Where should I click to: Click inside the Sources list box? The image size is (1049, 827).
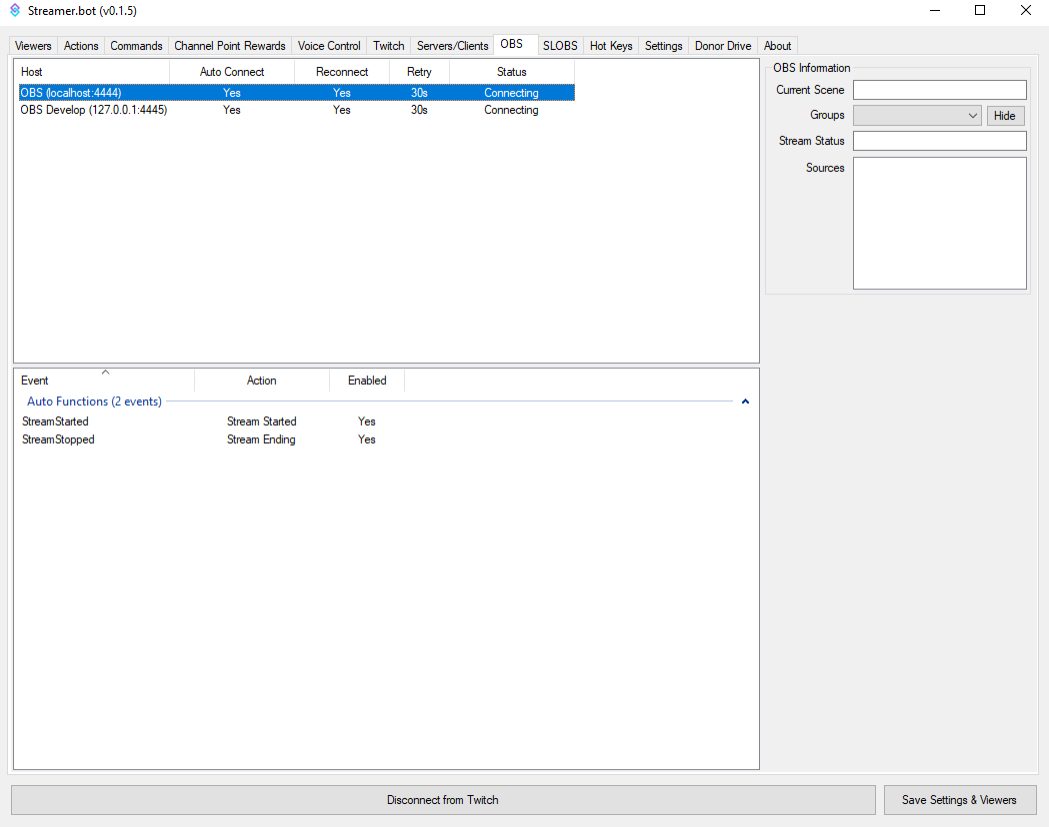(940, 223)
